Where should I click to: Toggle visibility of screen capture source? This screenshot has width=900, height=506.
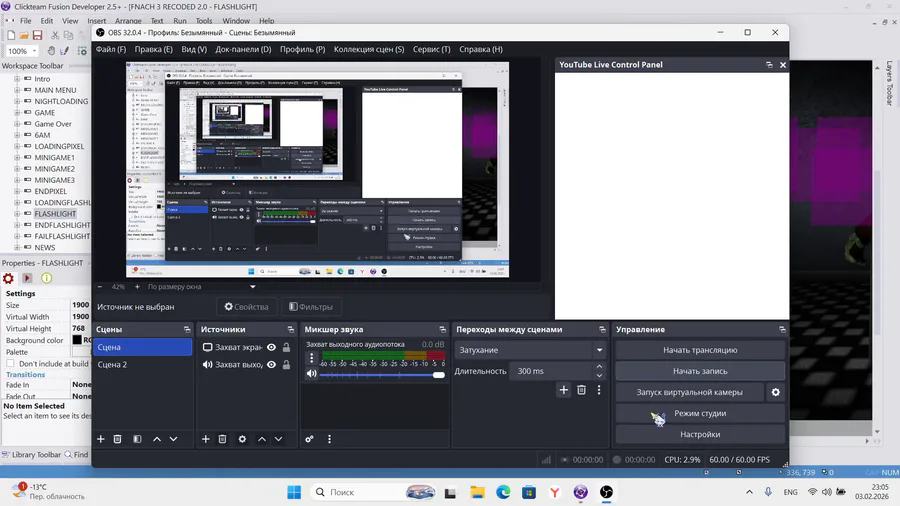[271, 347]
